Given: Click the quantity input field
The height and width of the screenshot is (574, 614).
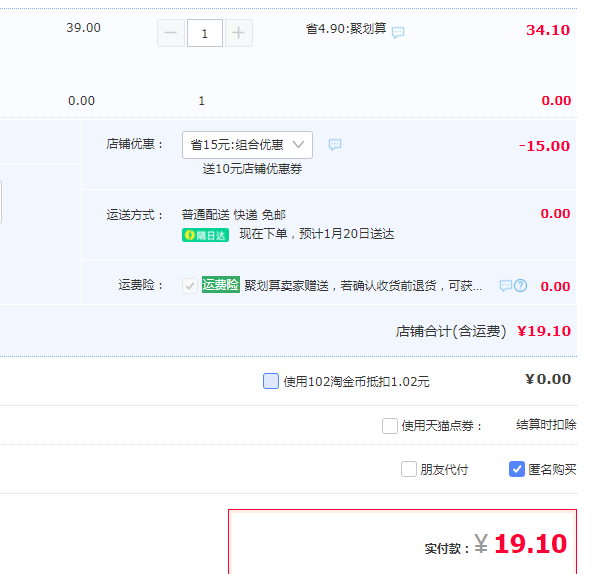Looking at the screenshot, I should point(205,33).
